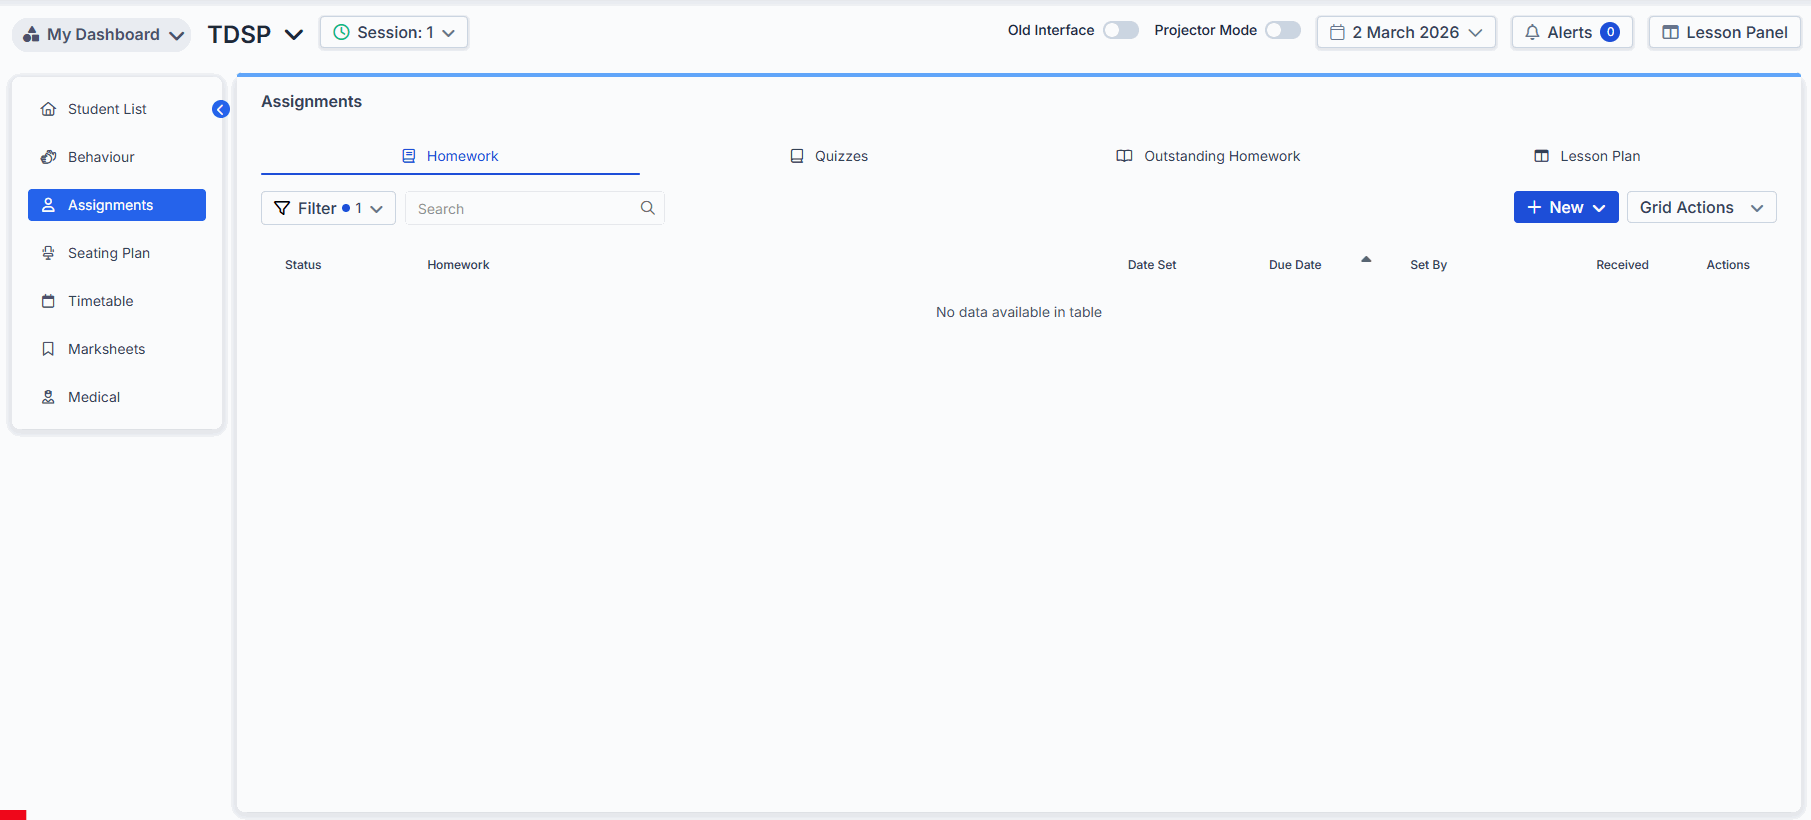Open the Filter dropdown
The width and height of the screenshot is (1811, 820).
(328, 208)
